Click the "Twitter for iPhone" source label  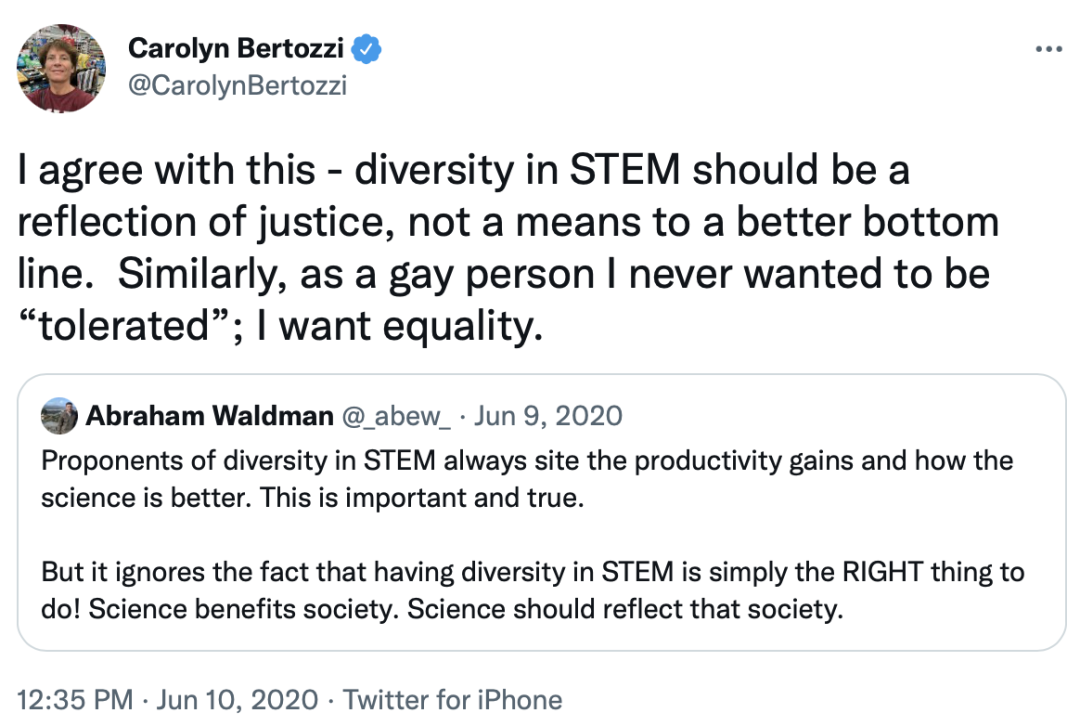pos(453,700)
